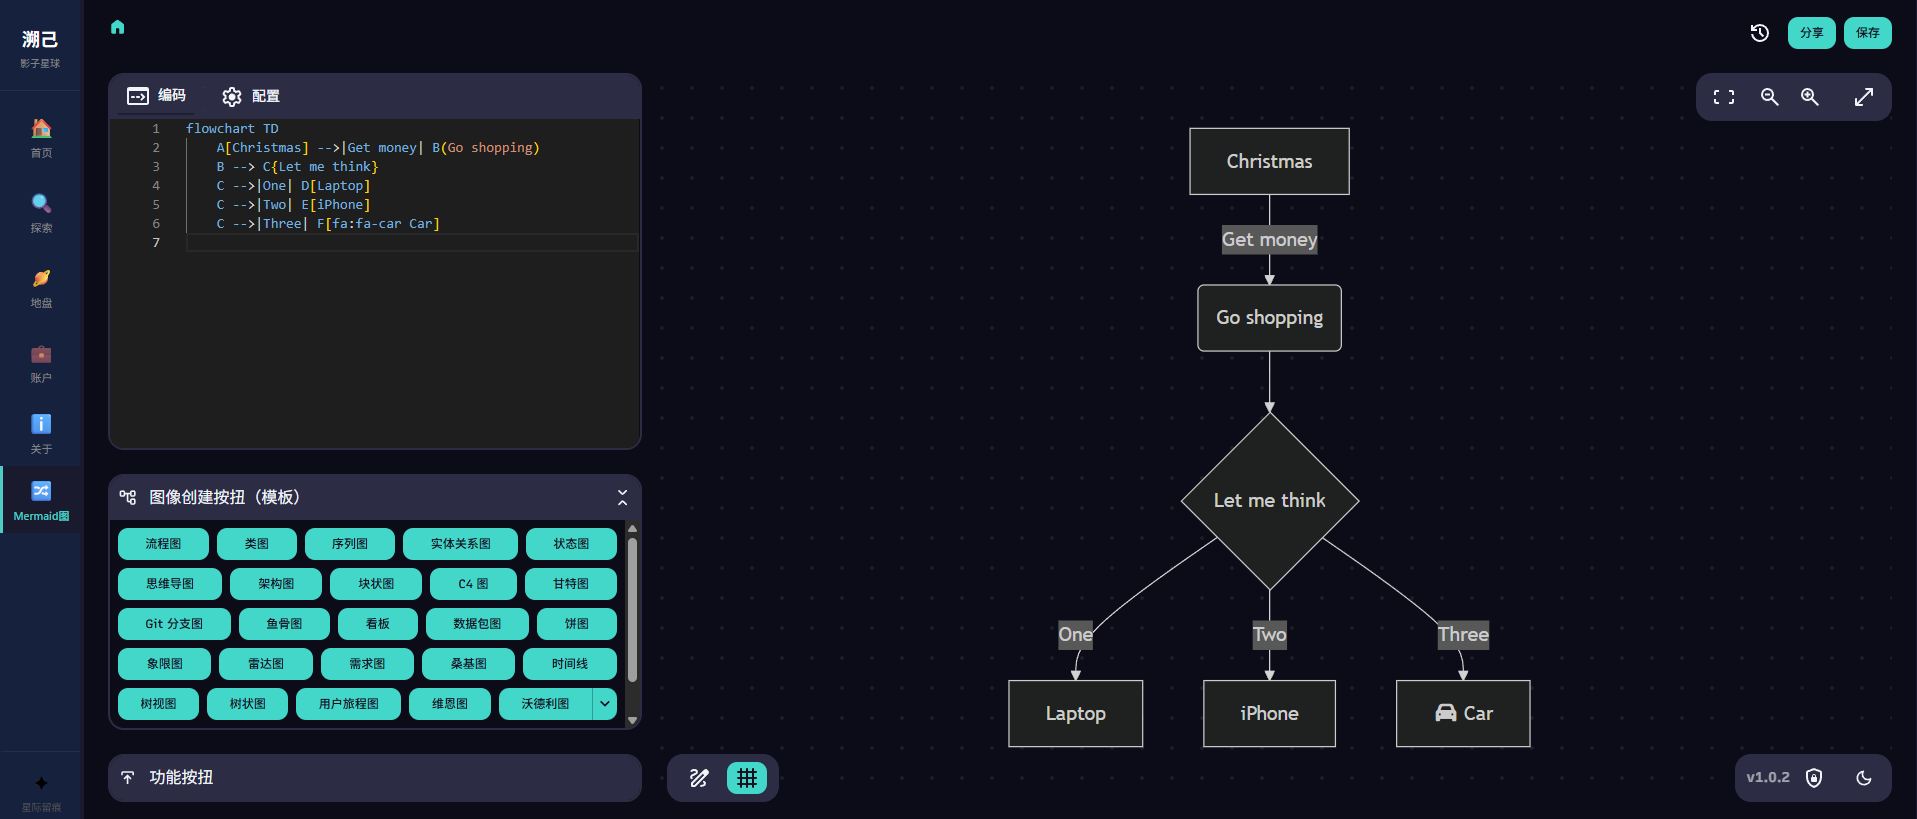Pick the 用户旅程图 user journey template

348,704
